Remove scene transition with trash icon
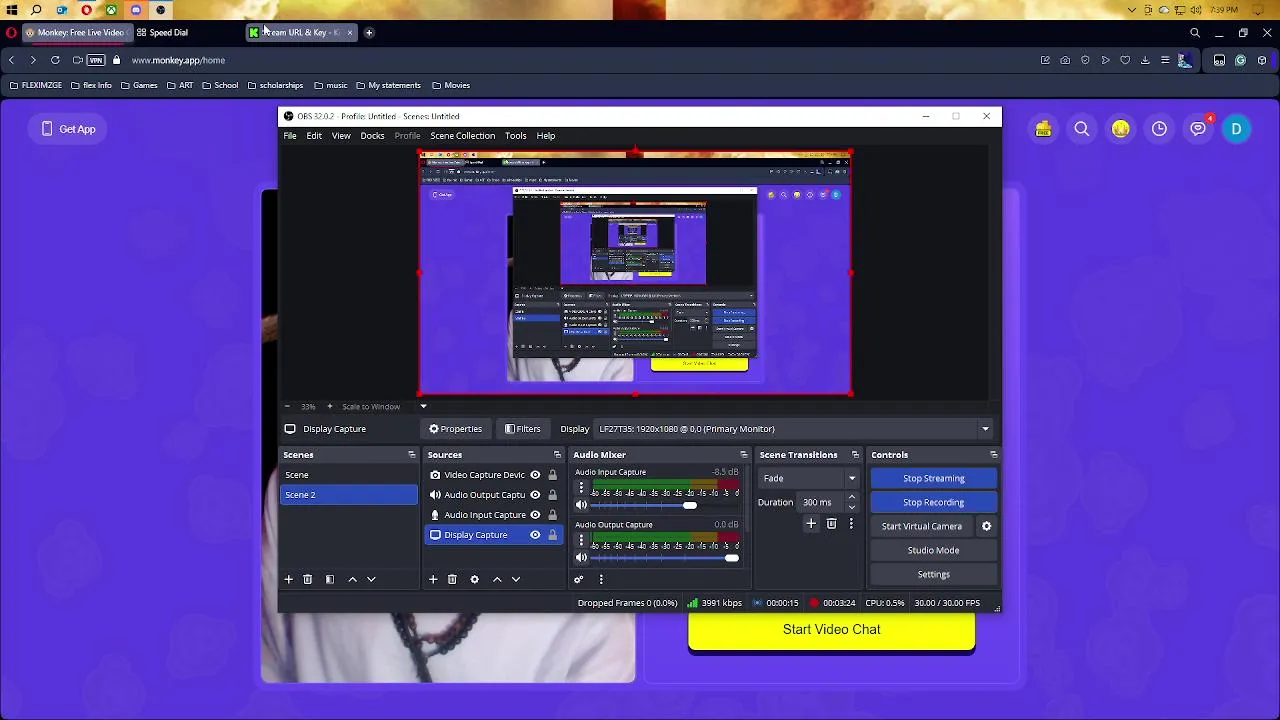The width and height of the screenshot is (1280, 720). click(x=831, y=524)
